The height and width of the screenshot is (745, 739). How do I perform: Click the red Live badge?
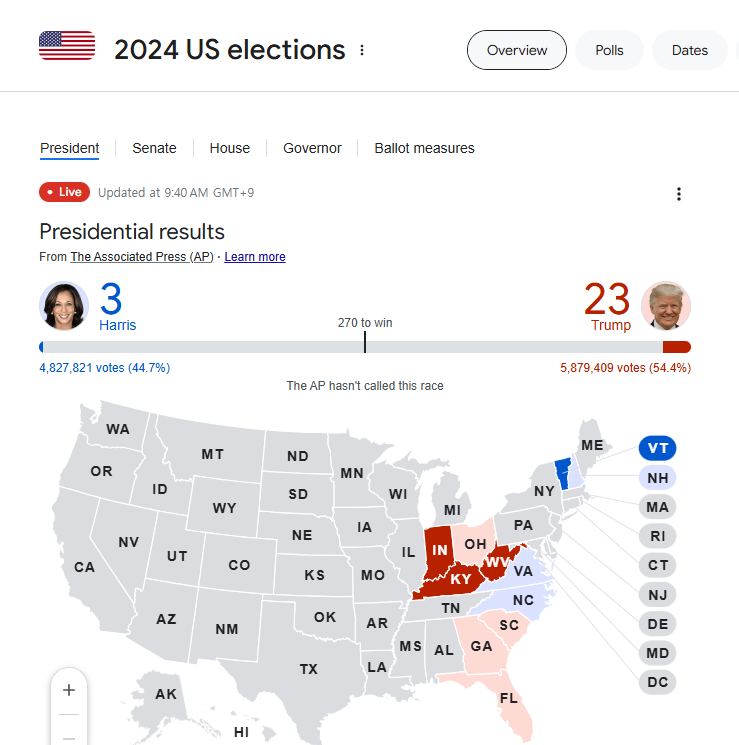[65, 192]
